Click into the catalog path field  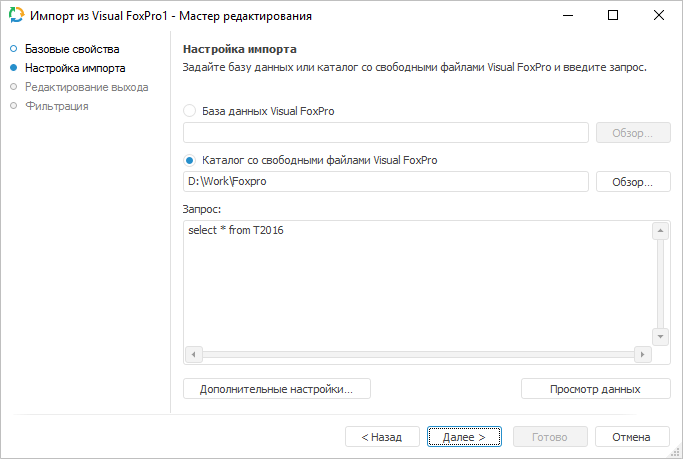pyautogui.click(x=386, y=182)
